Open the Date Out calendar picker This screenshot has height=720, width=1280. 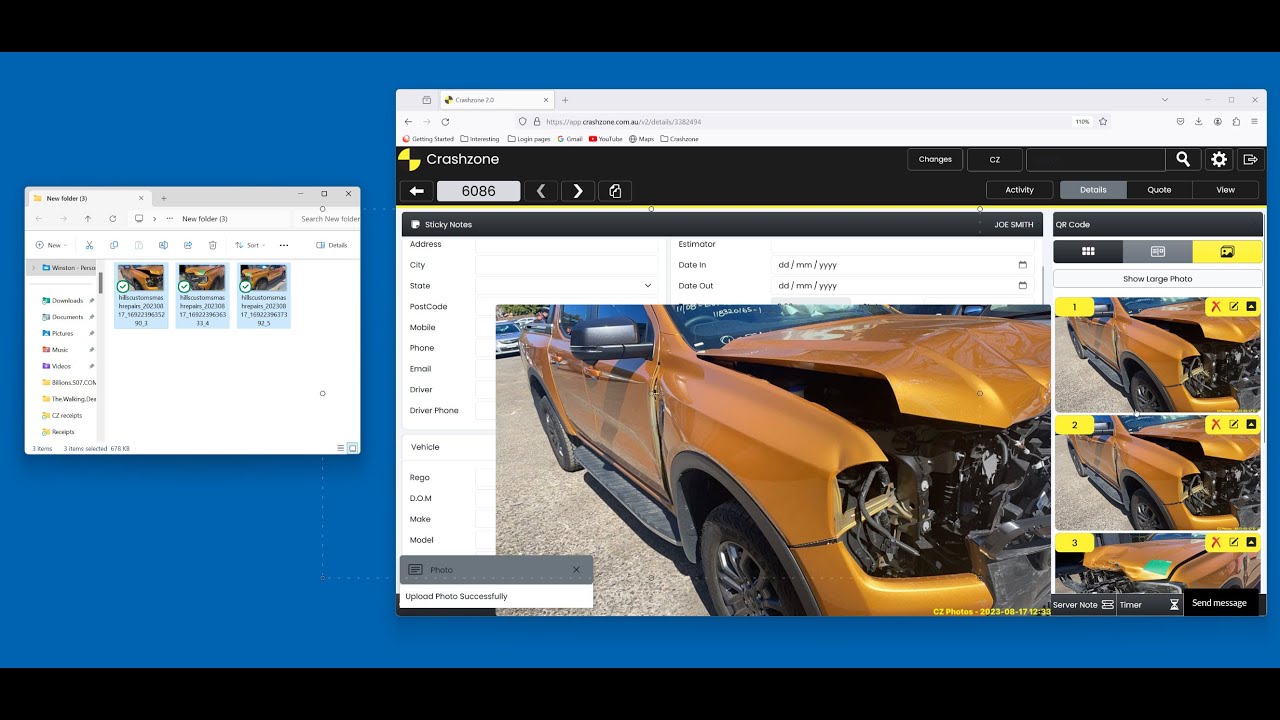1022,286
